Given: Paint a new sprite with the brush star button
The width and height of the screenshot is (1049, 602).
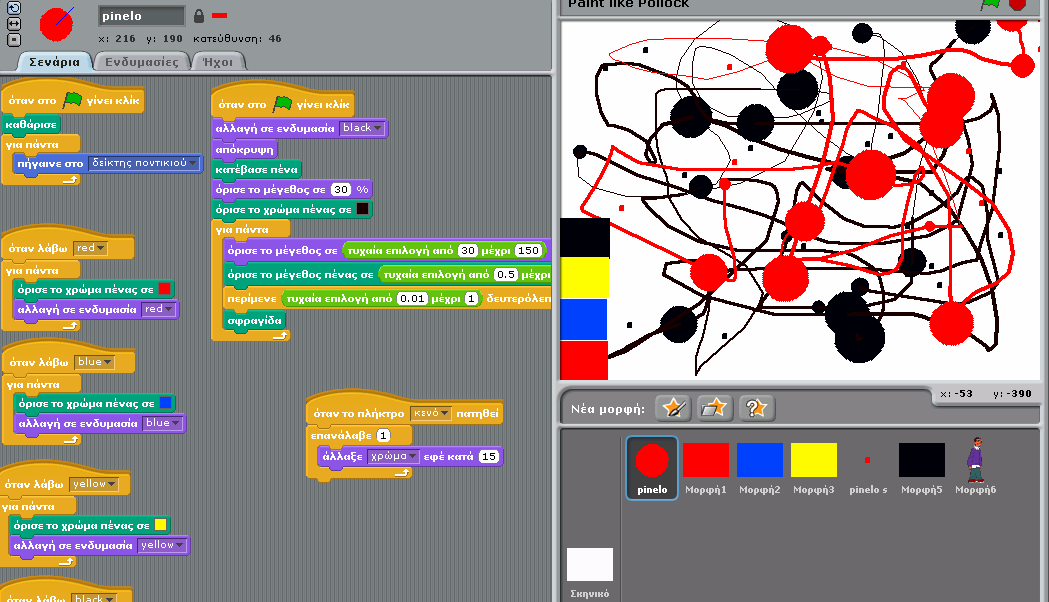Looking at the screenshot, I should point(672,407).
